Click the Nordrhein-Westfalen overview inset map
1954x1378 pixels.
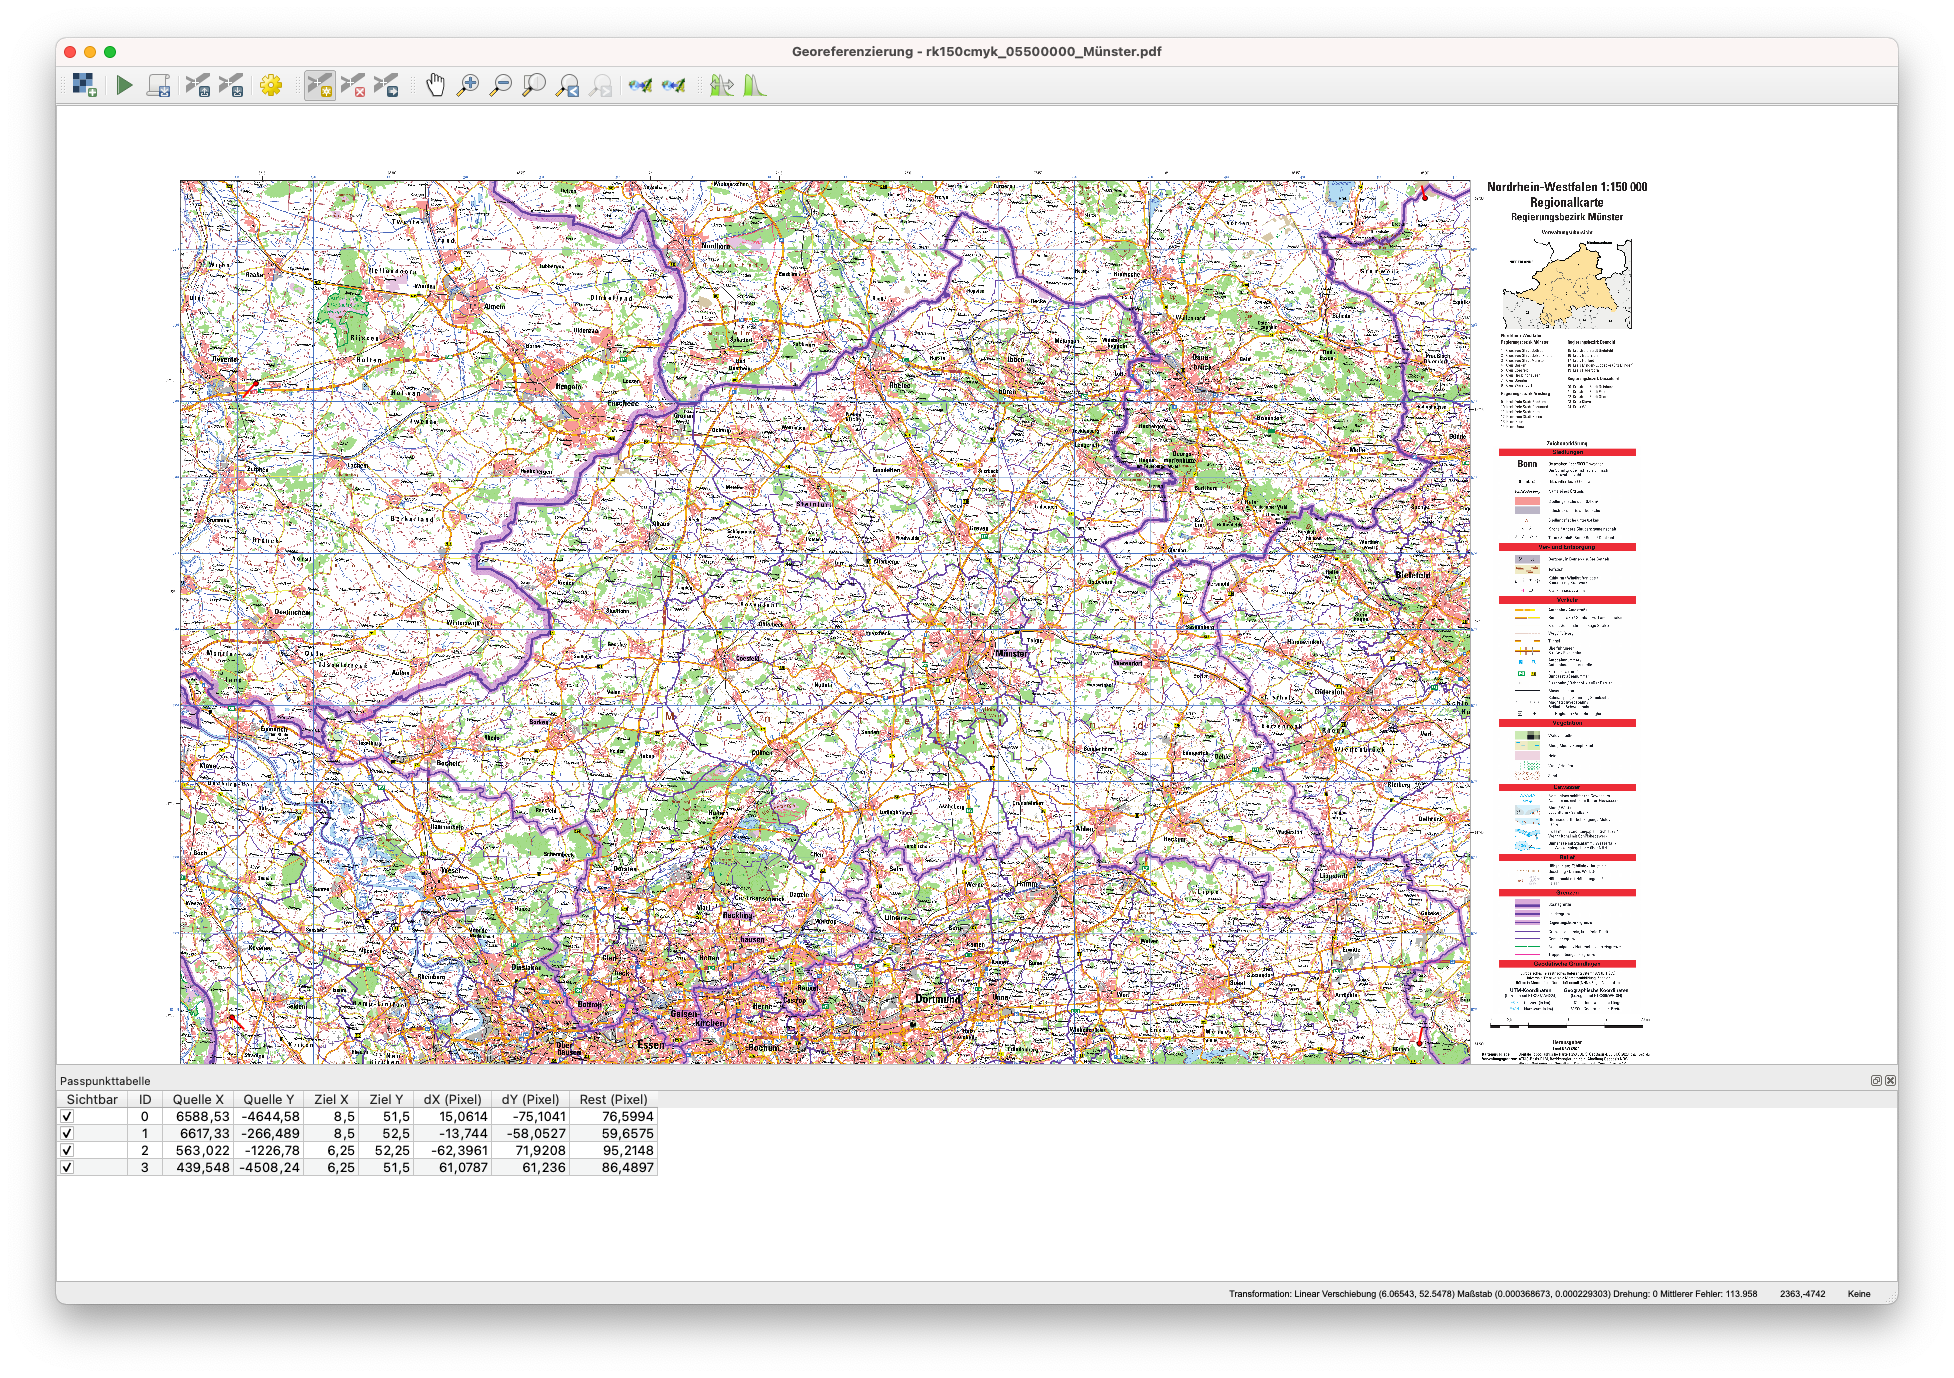[1566, 285]
